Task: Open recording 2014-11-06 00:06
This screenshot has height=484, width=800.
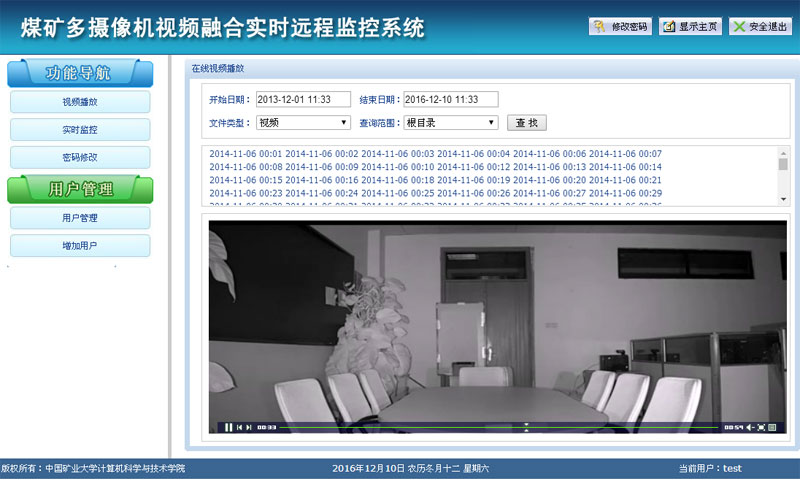Action: tap(549, 154)
